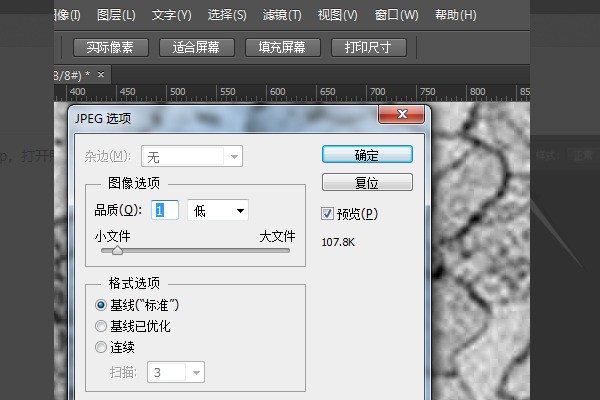Close the JPEG 选项 dialog
Image resolution: width=600 pixels, height=400 pixels.
click(401, 114)
